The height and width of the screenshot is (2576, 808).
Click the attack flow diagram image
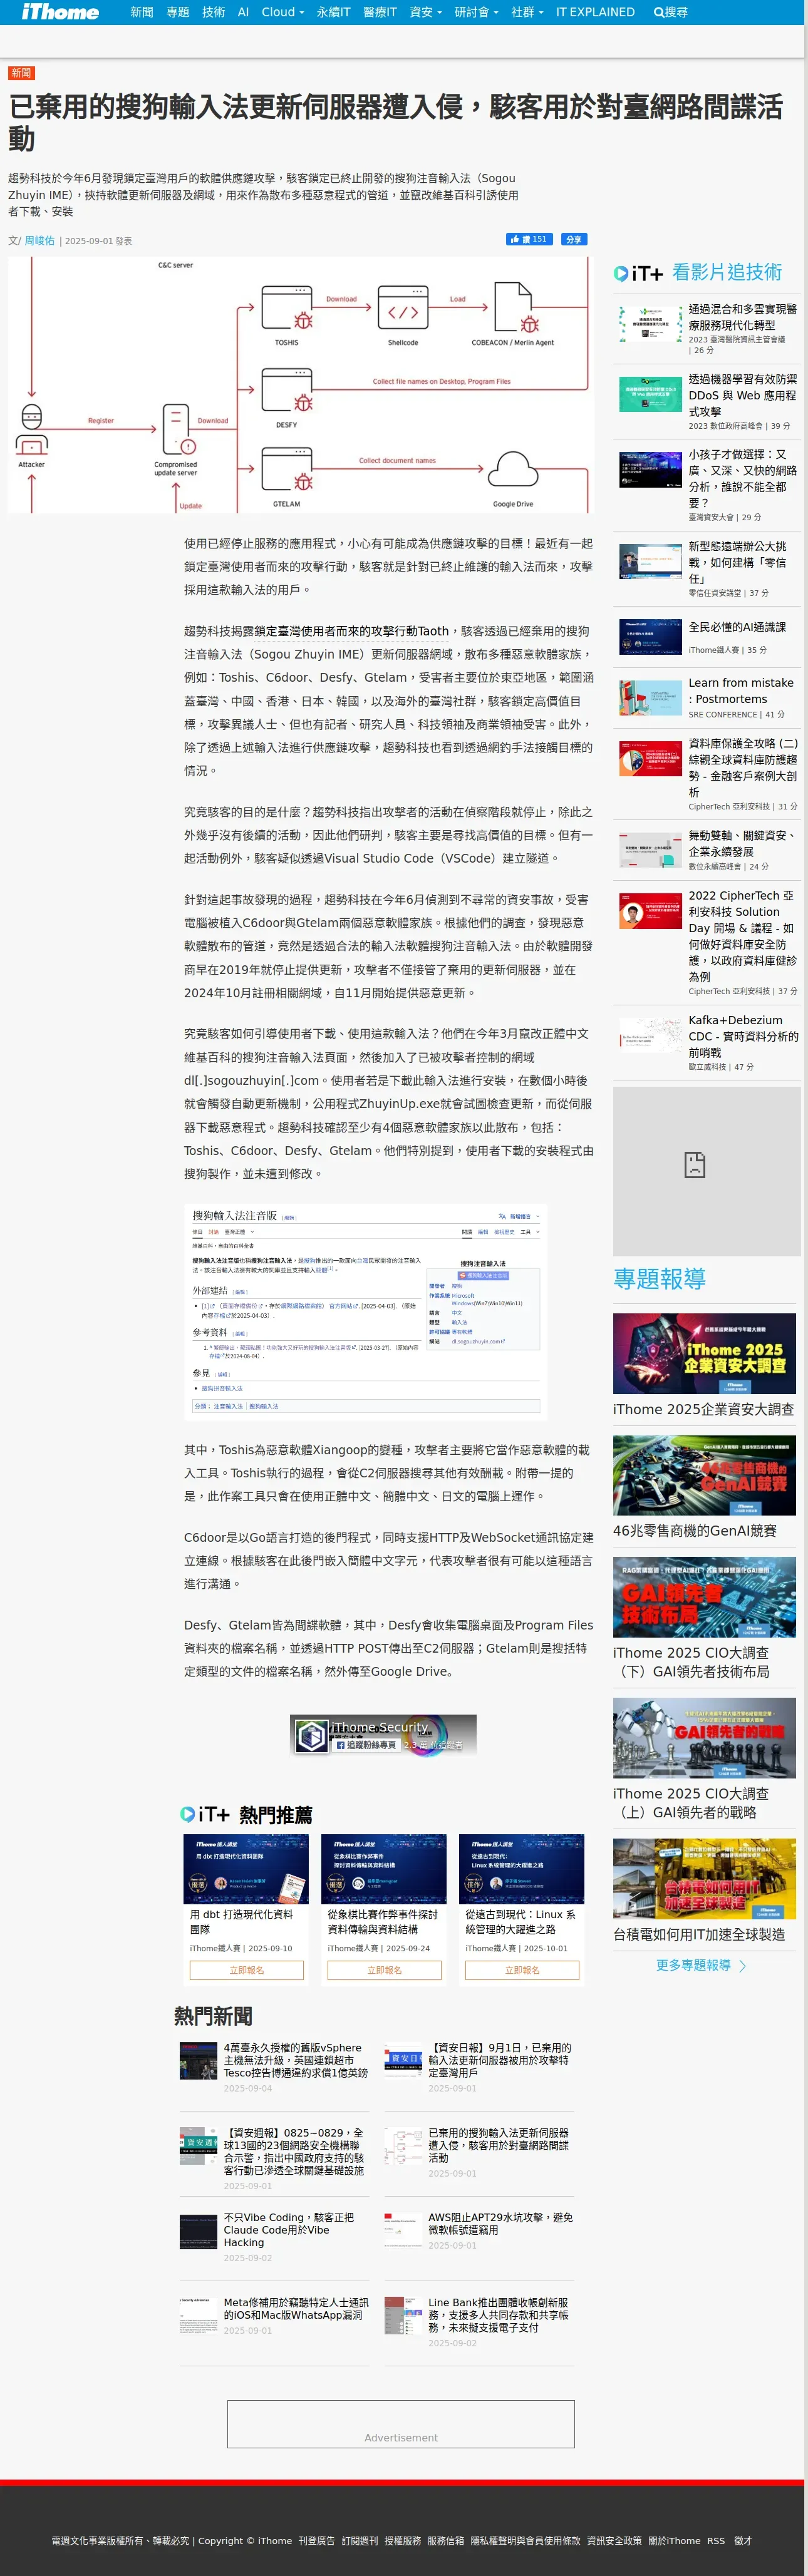click(x=300, y=385)
